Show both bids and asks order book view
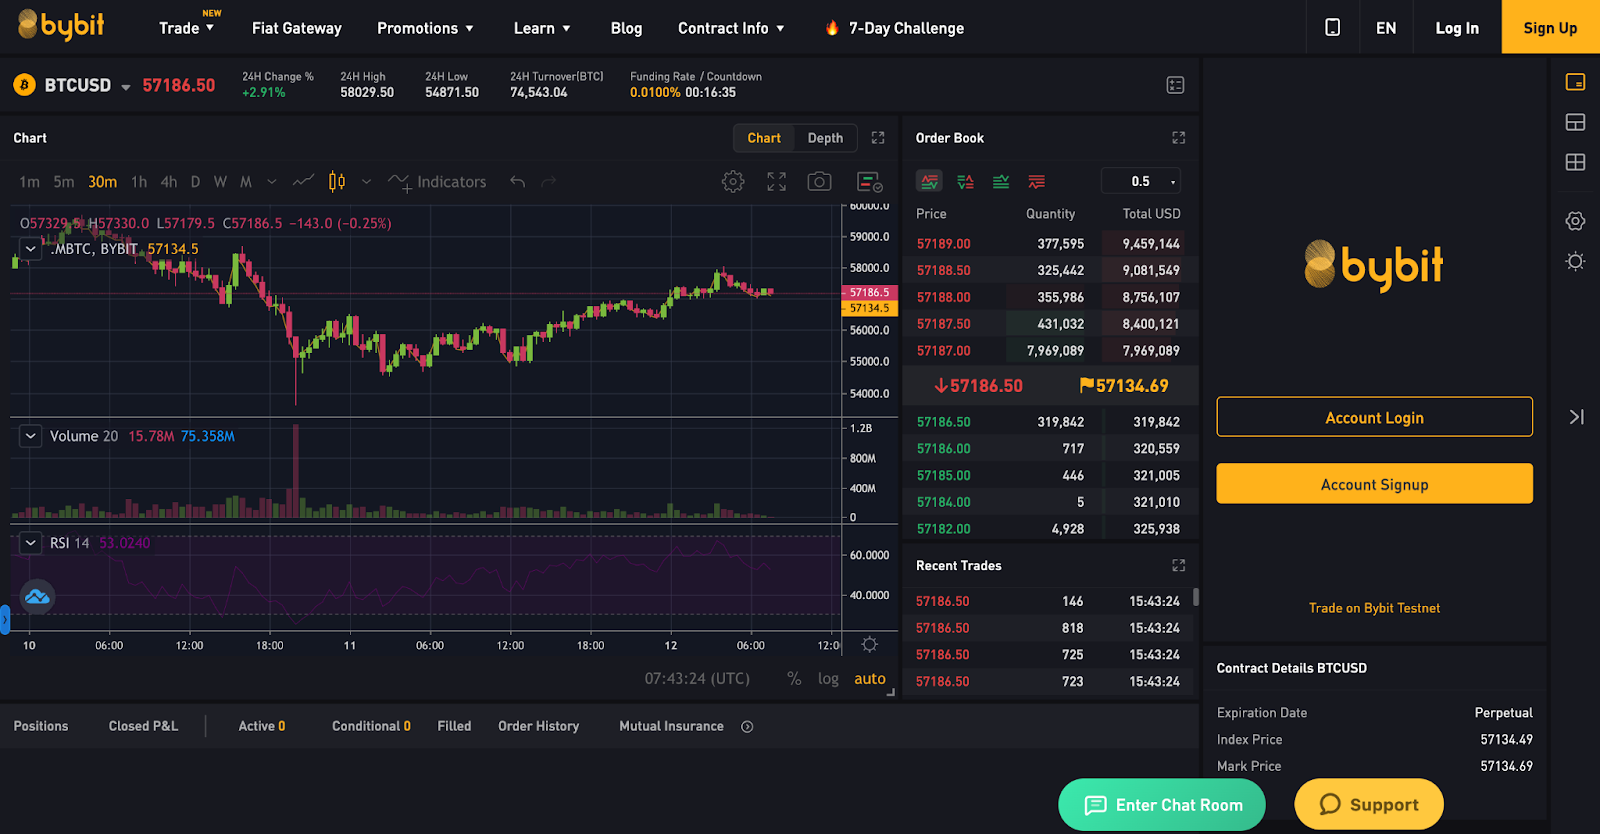 [x=929, y=181]
